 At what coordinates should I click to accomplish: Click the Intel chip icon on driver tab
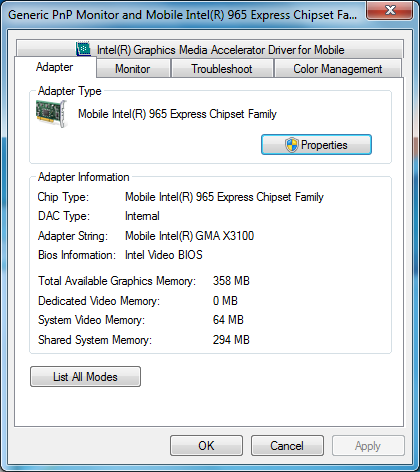pyautogui.click(x=83, y=49)
